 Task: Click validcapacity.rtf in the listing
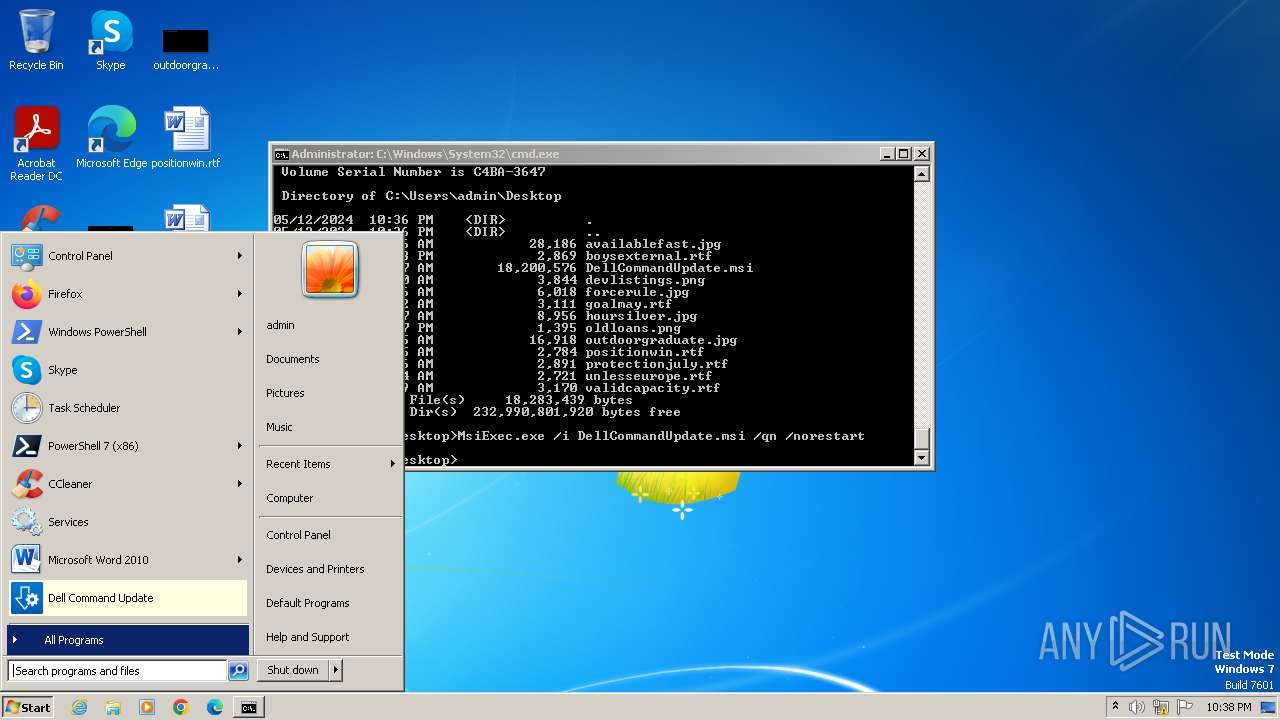click(x=652, y=388)
